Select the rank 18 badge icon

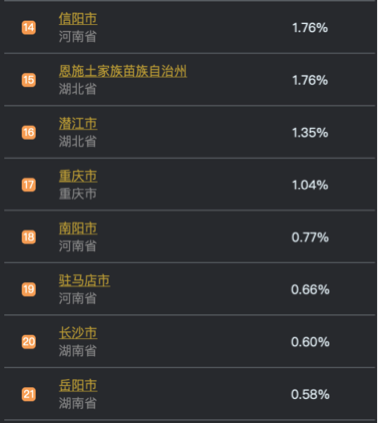[29, 237]
